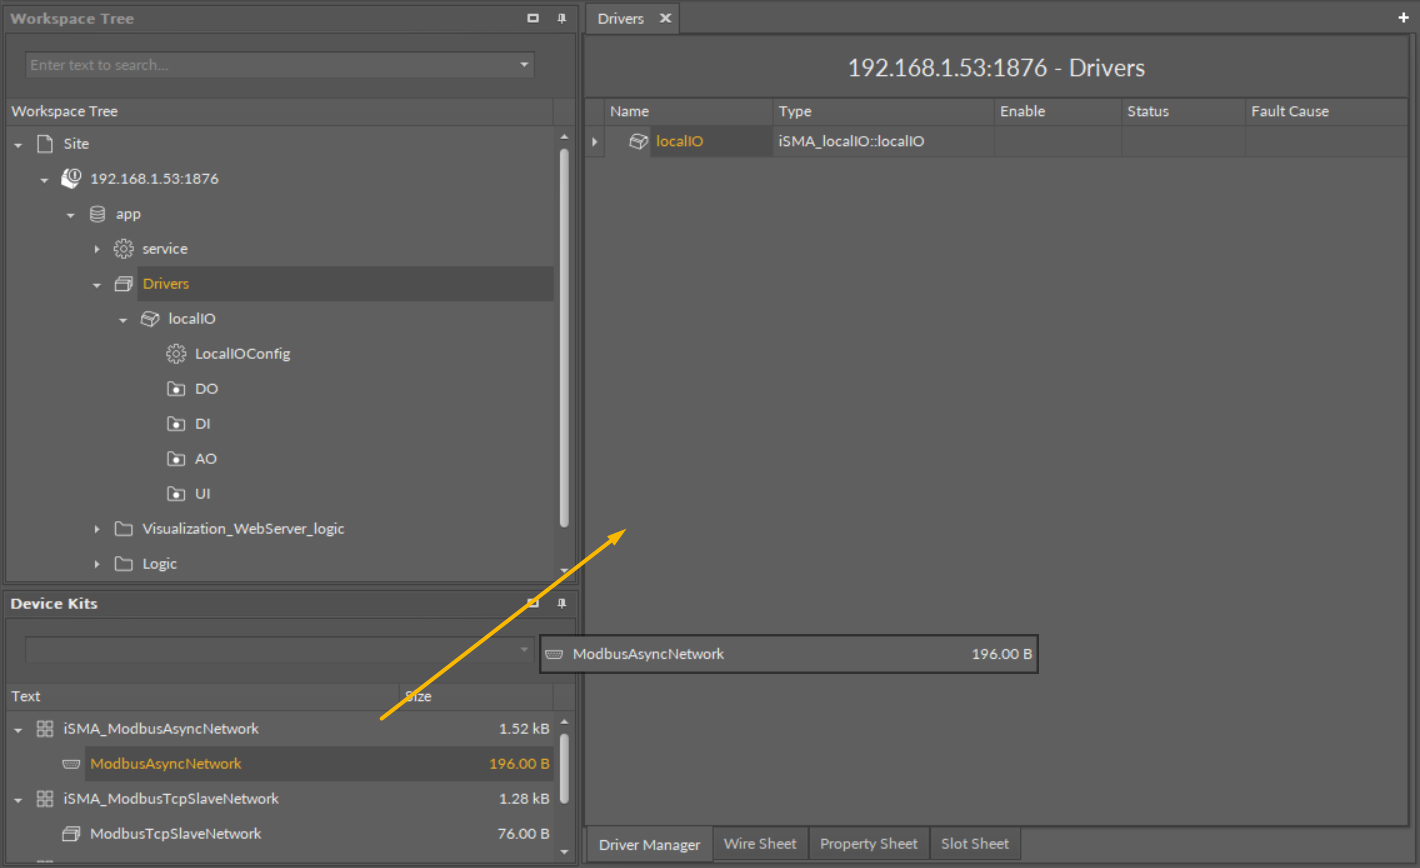Click the Drivers stack icon in tree
1420x868 pixels.
(124, 284)
